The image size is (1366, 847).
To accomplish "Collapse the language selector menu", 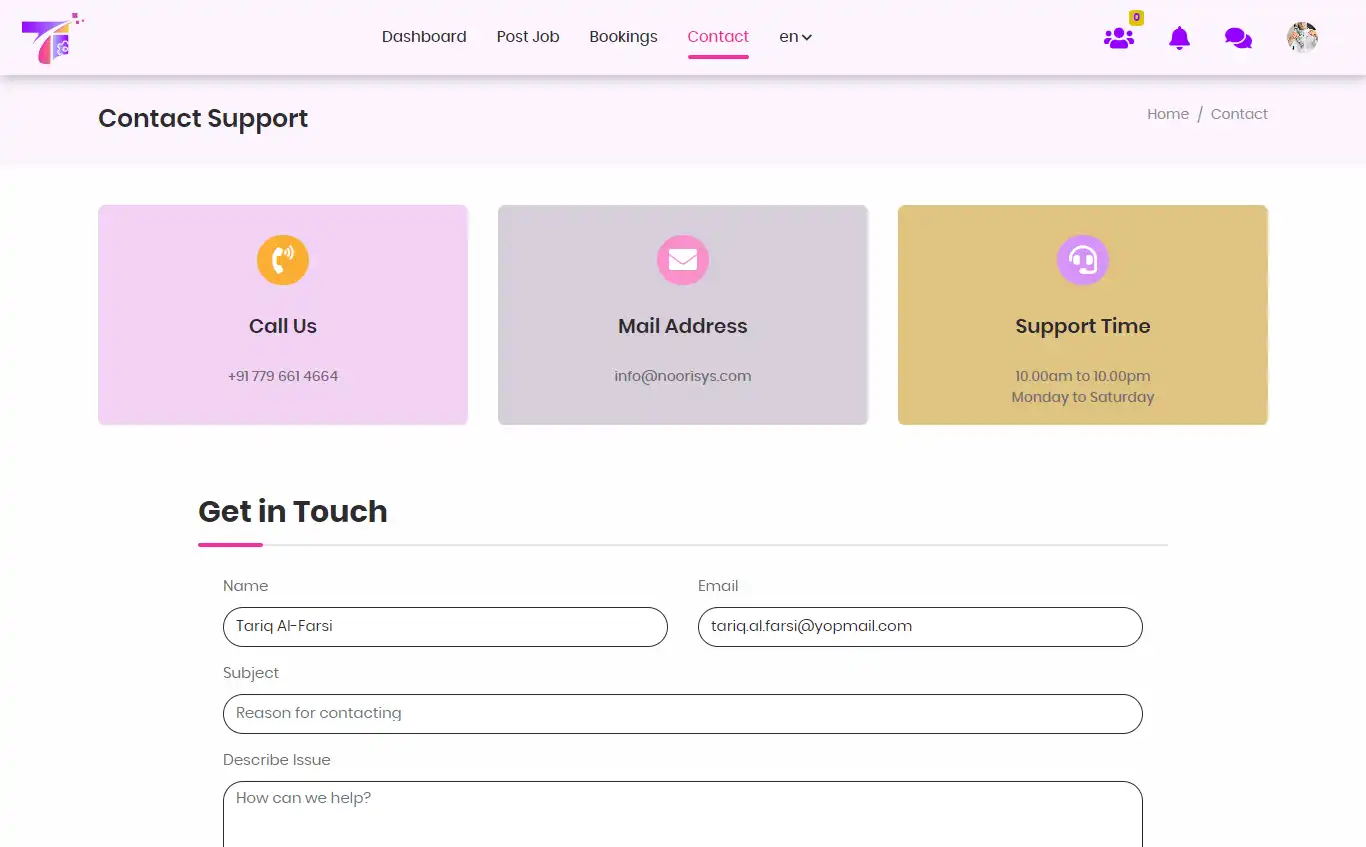I will pyautogui.click(x=795, y=37).
